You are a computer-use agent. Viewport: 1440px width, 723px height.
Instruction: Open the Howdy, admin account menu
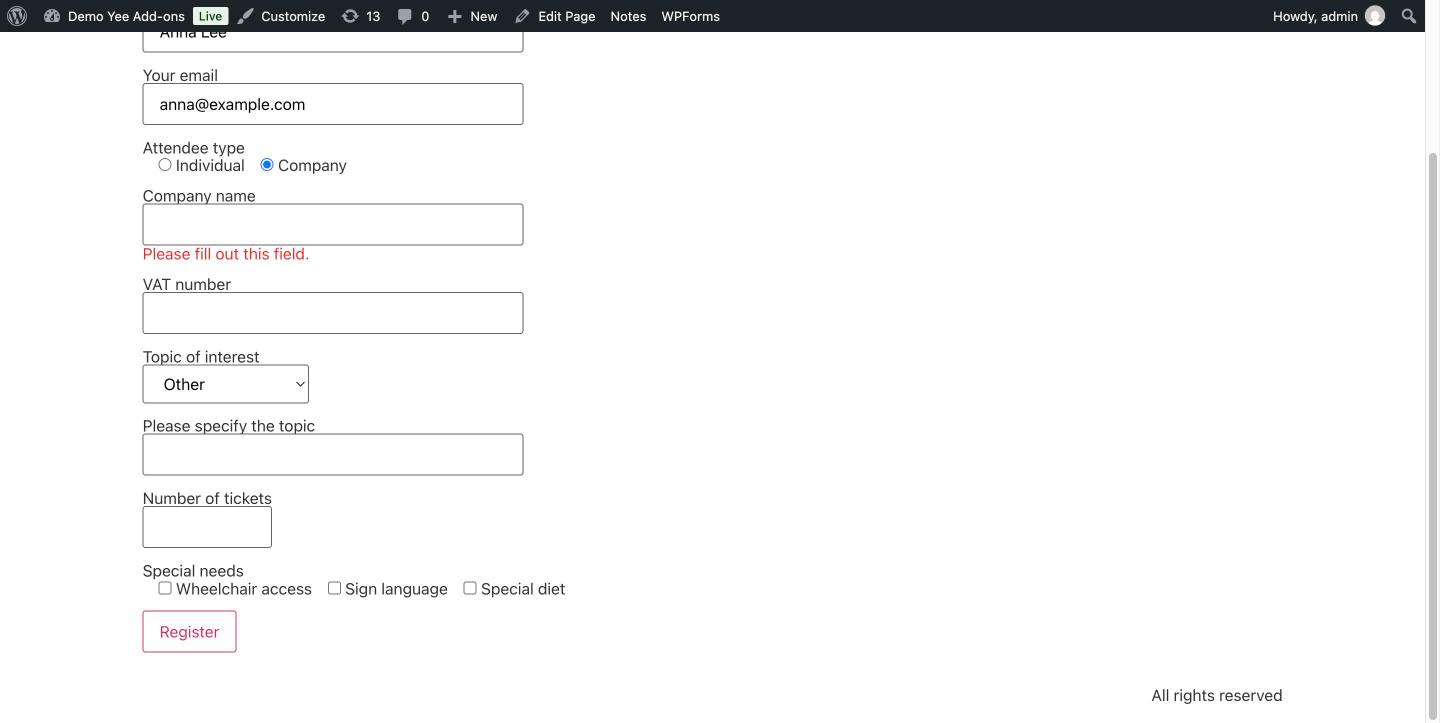point(1329,16)
